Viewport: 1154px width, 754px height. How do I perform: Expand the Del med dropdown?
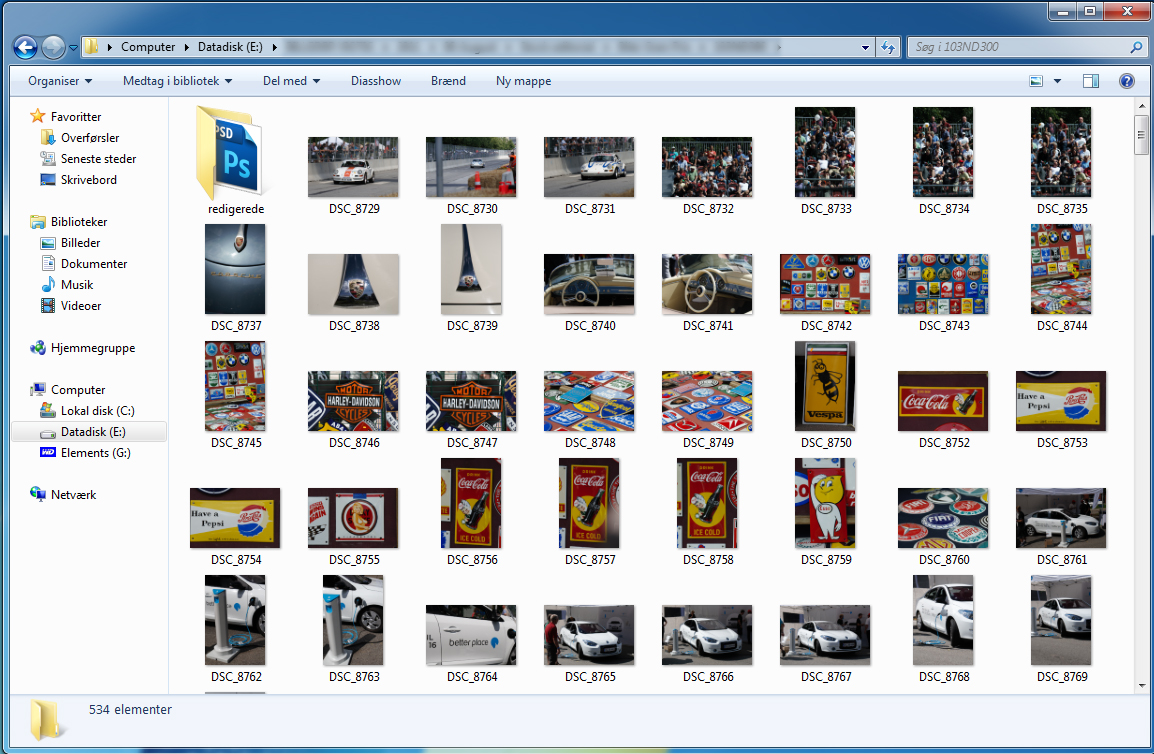tap(291, 81)
